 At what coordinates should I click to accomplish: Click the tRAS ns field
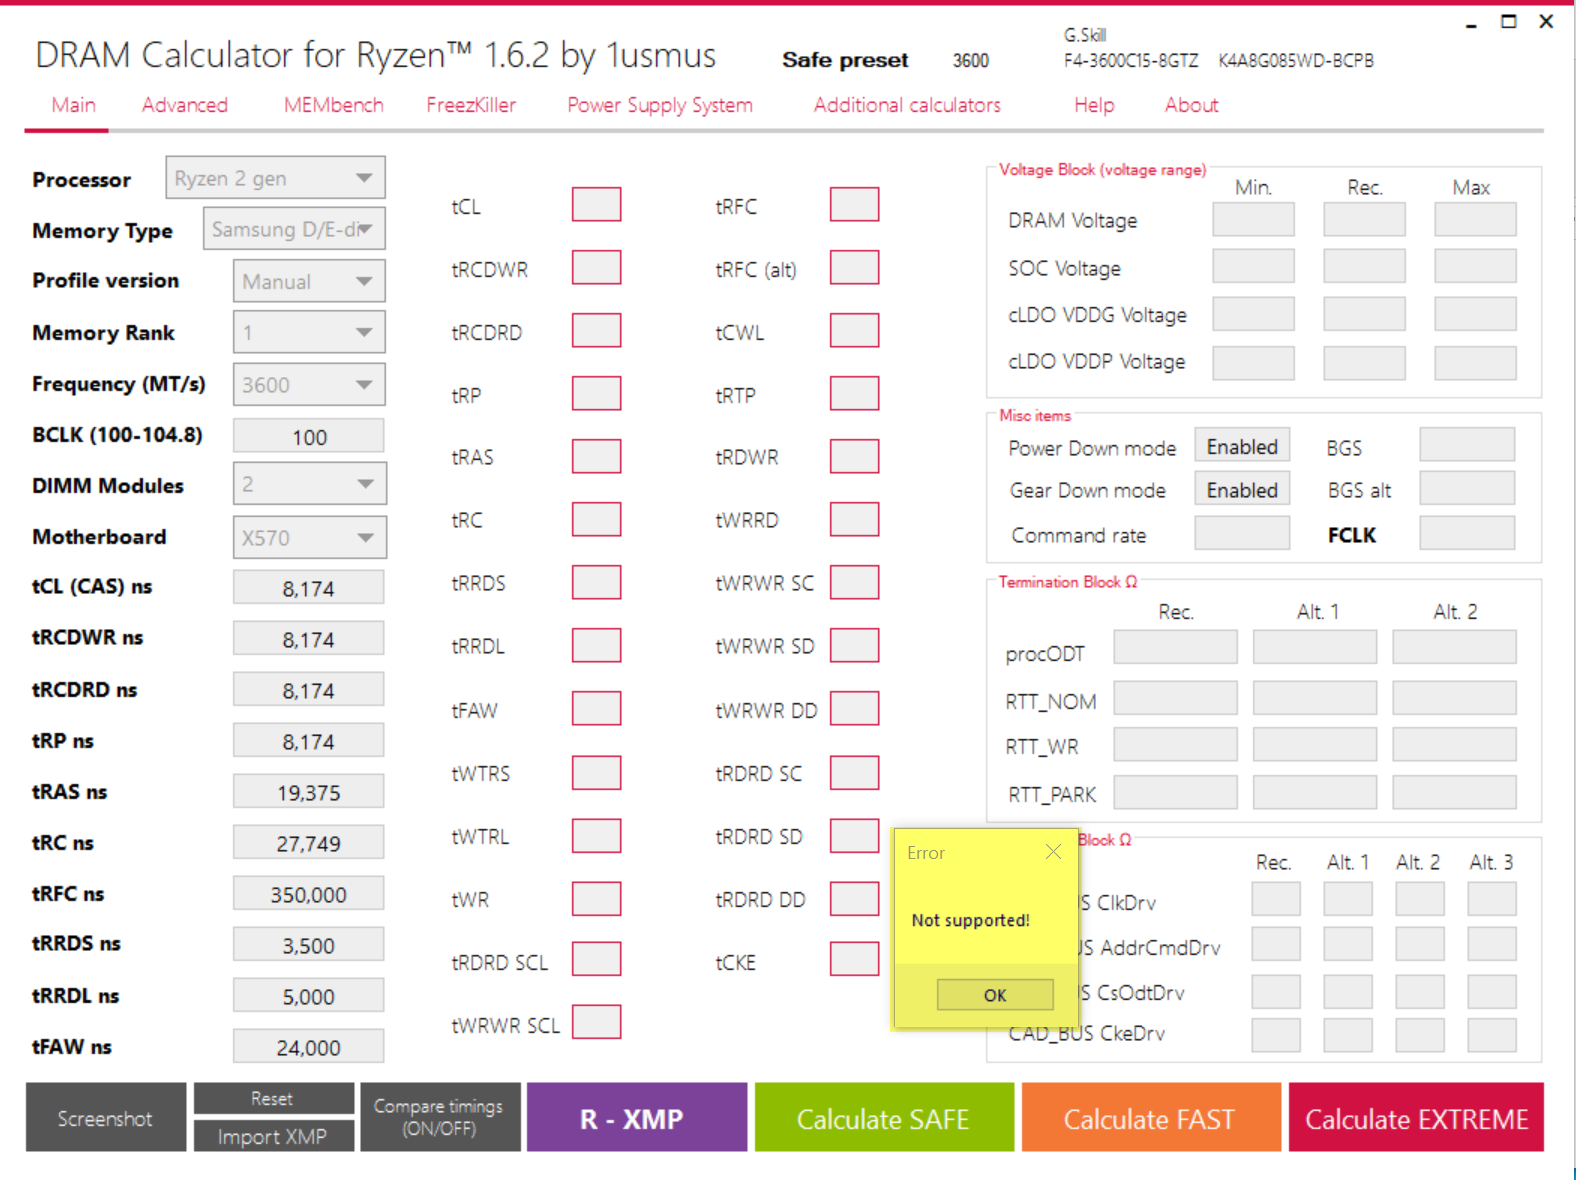pyautogui.click(x=309, y=792)
